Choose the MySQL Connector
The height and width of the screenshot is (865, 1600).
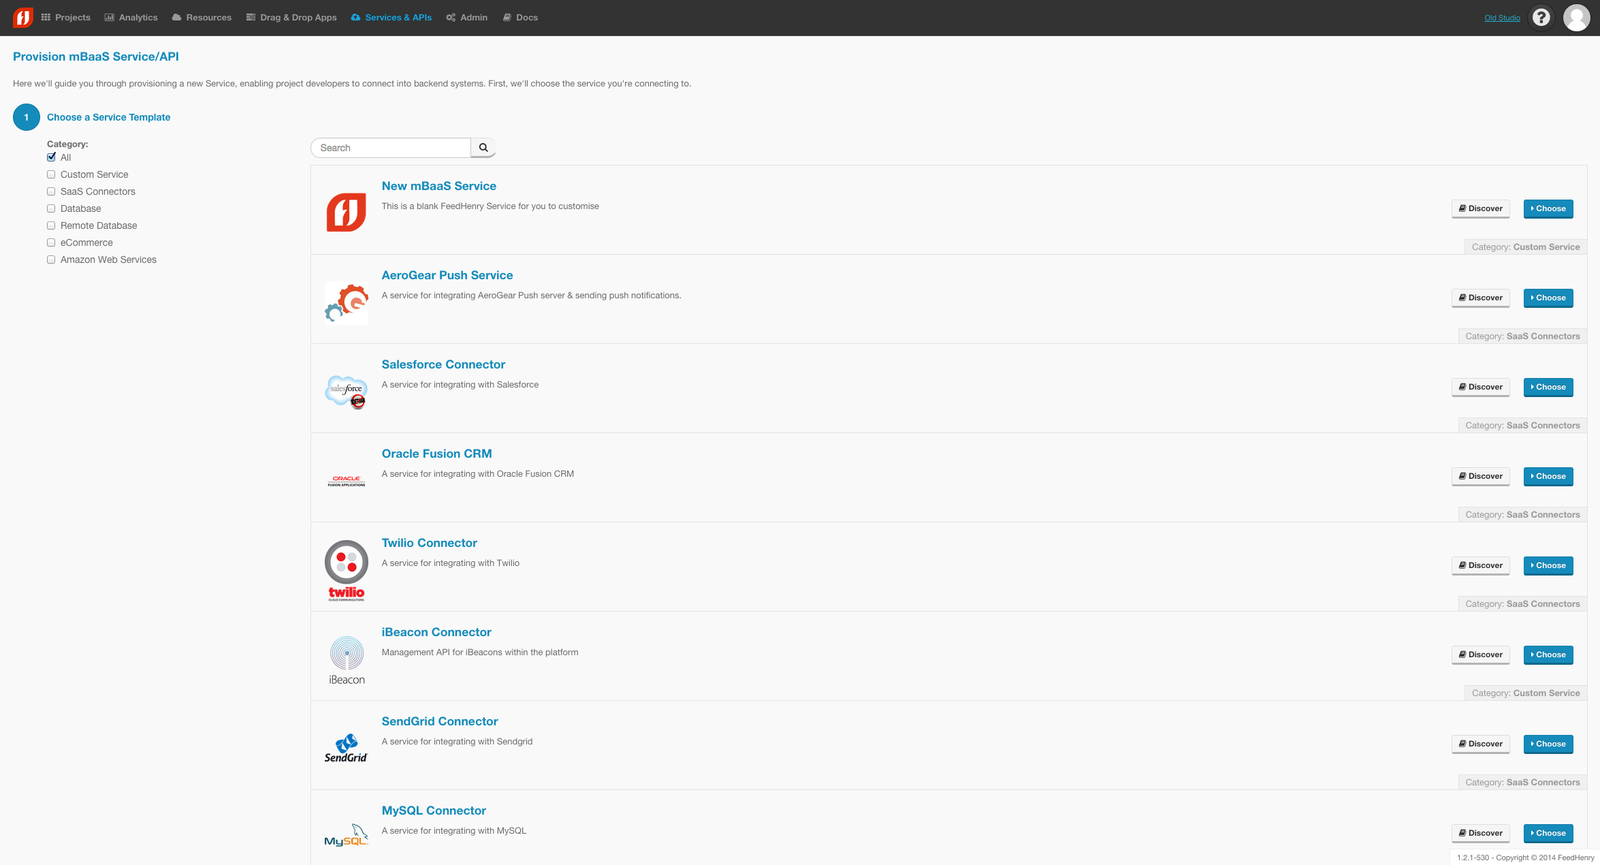click(x=1548, y=833)
